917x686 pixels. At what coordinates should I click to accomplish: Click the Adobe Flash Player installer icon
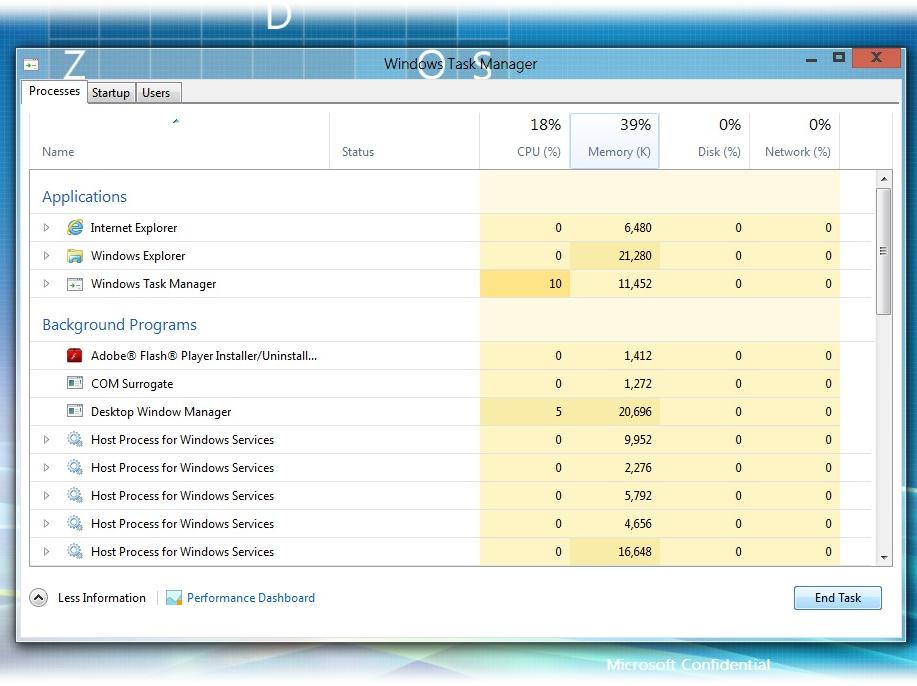pos(74,356)
